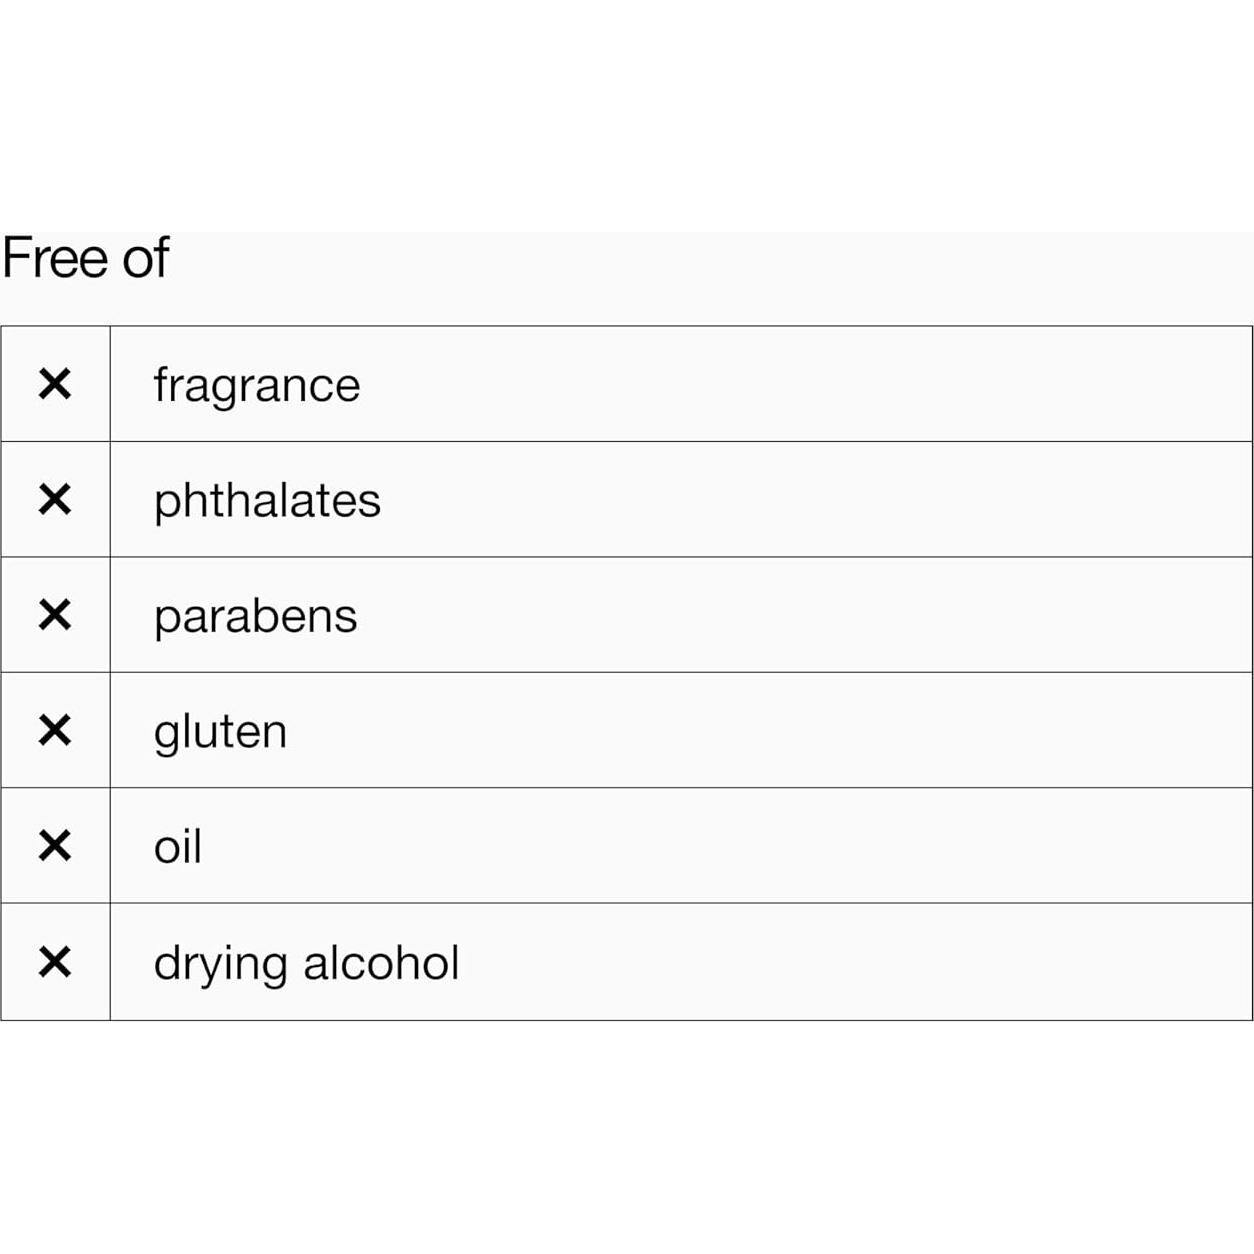Click the 'Free of' heading
This screenshot has height=1254, width=1254.
tap(86, 258)
